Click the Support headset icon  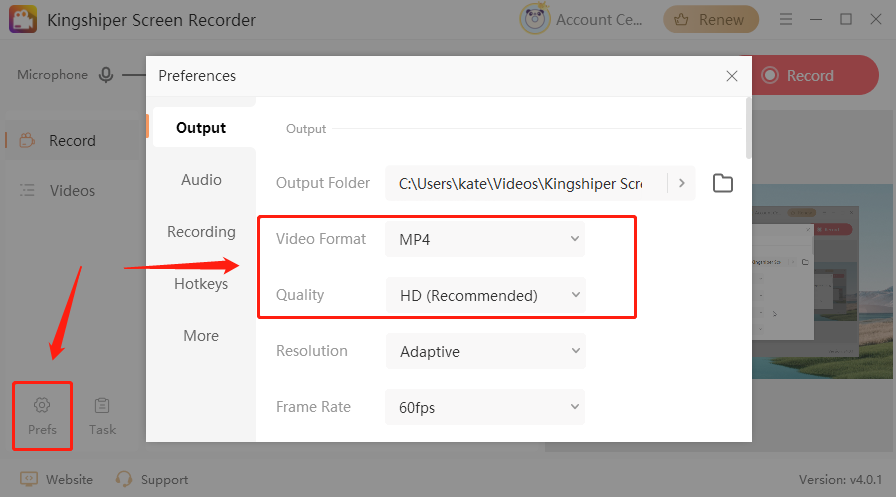pos(123,479)
